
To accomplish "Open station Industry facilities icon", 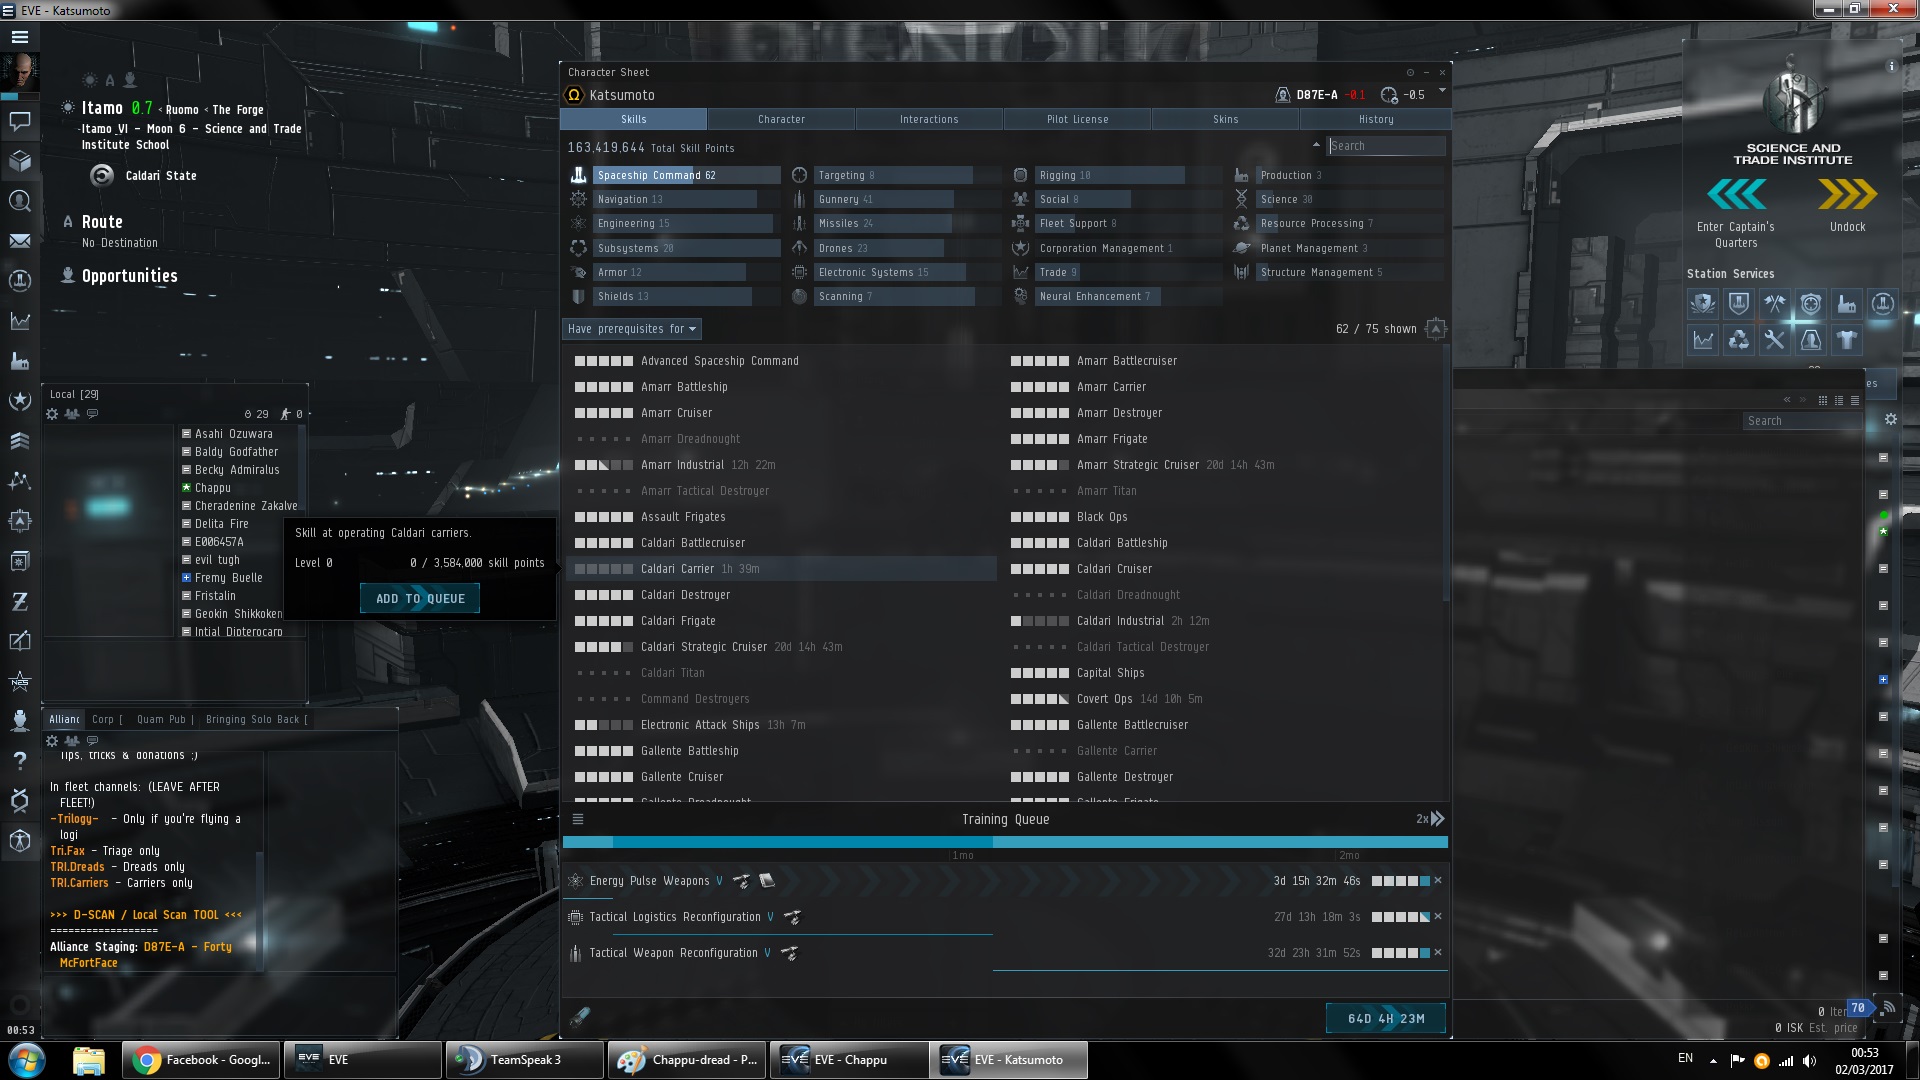I will point(1846,304).
